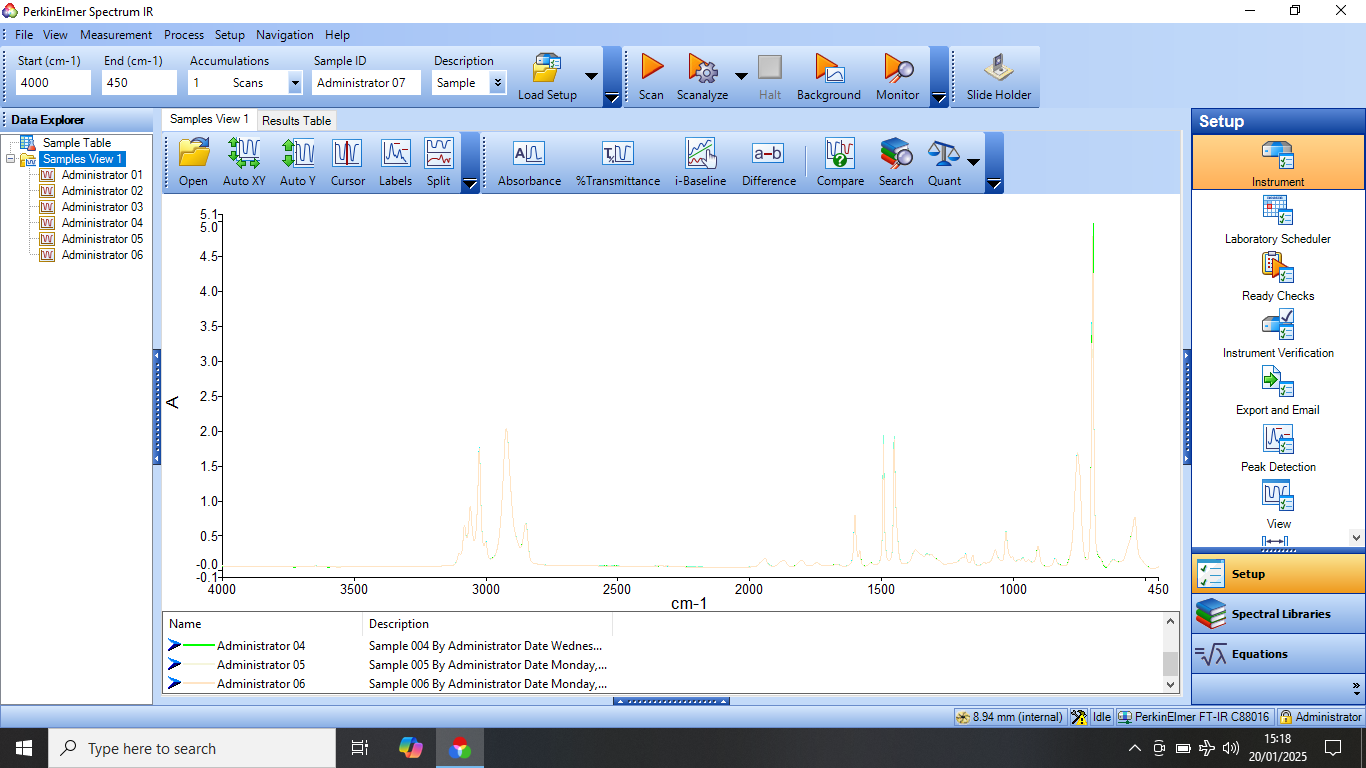Toggle the vertical Cursor on graph
The height and width of the screenshot is (768, 1366).
click(x=347, y=154)
